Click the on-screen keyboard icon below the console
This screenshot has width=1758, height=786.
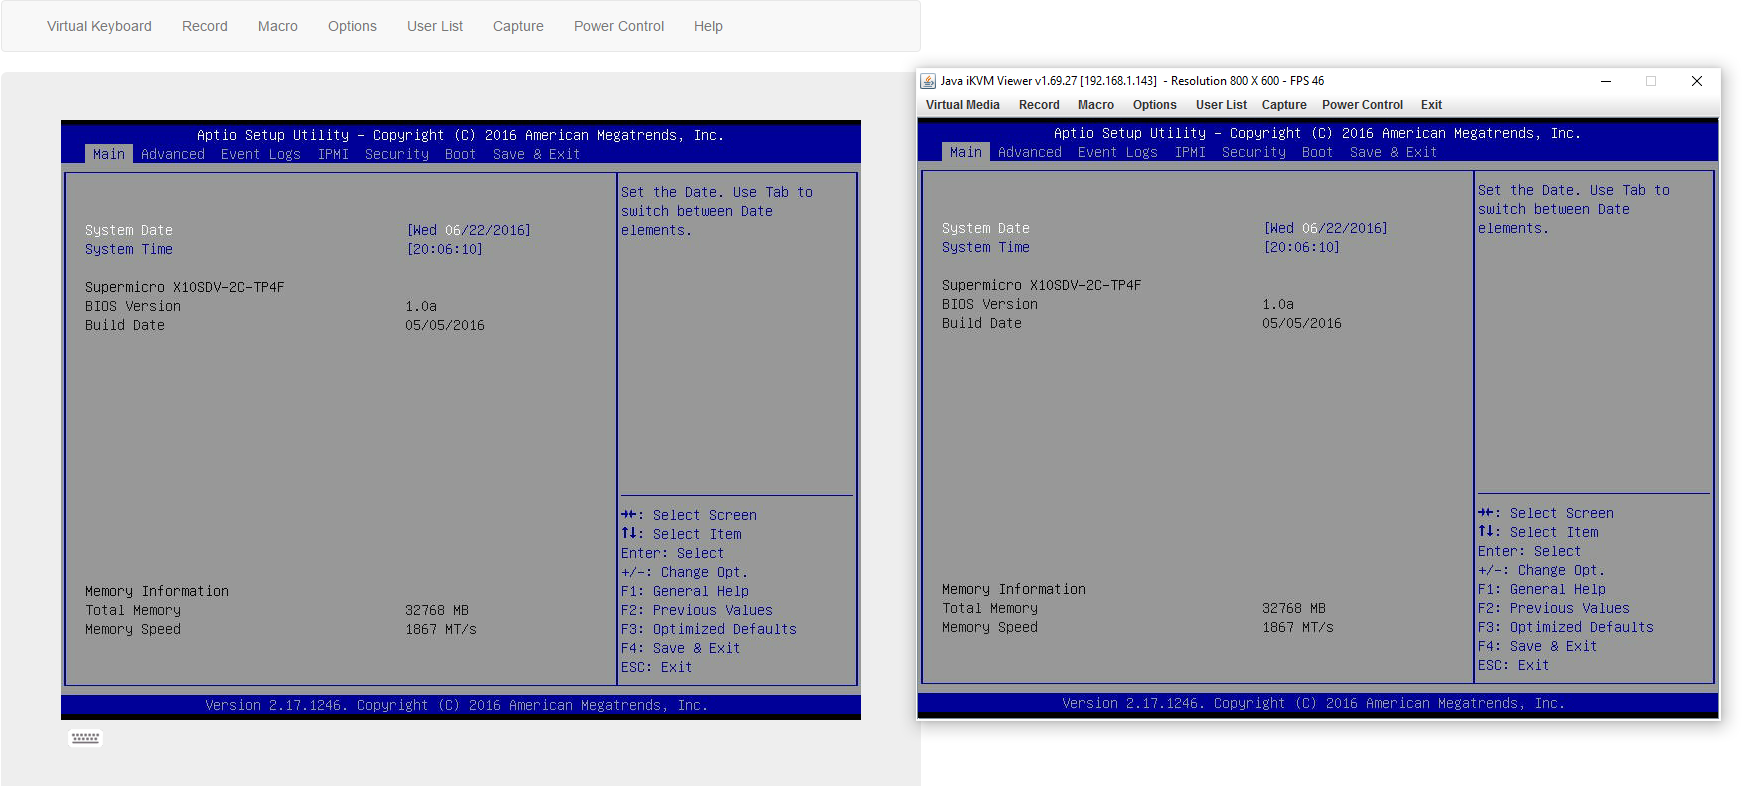point(85,738)
